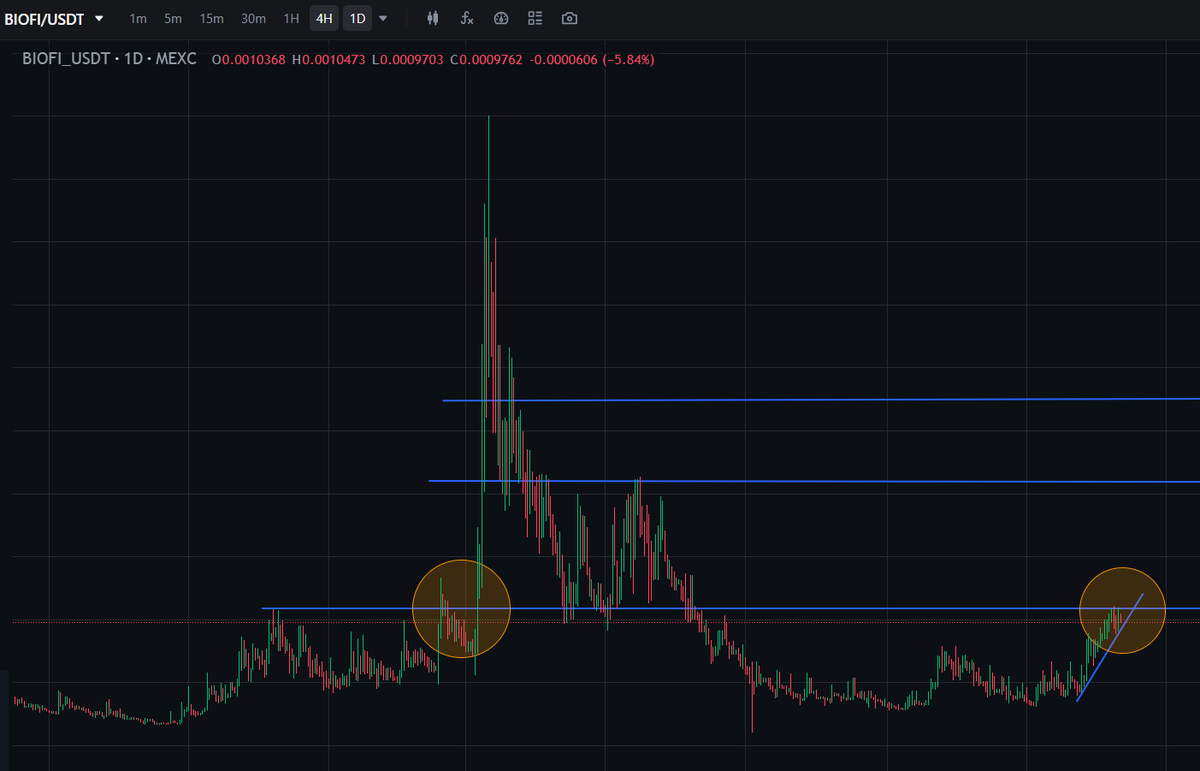Click the close price value 0.0009762
This screenshot has height=771, width=1200.
(x=492, y=60)
